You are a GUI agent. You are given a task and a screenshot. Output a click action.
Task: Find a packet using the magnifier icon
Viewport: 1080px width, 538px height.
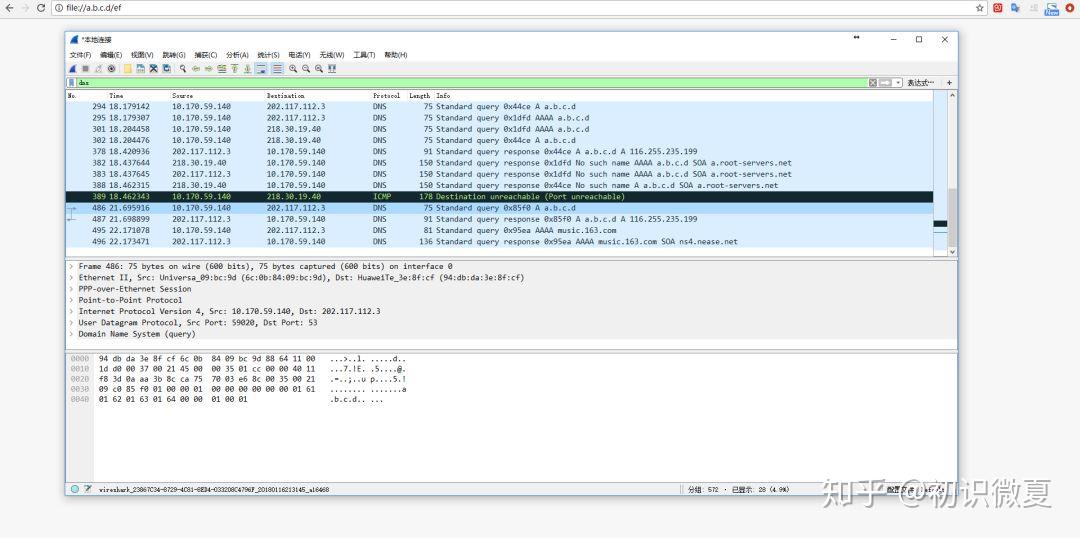[x=183, y=69]
